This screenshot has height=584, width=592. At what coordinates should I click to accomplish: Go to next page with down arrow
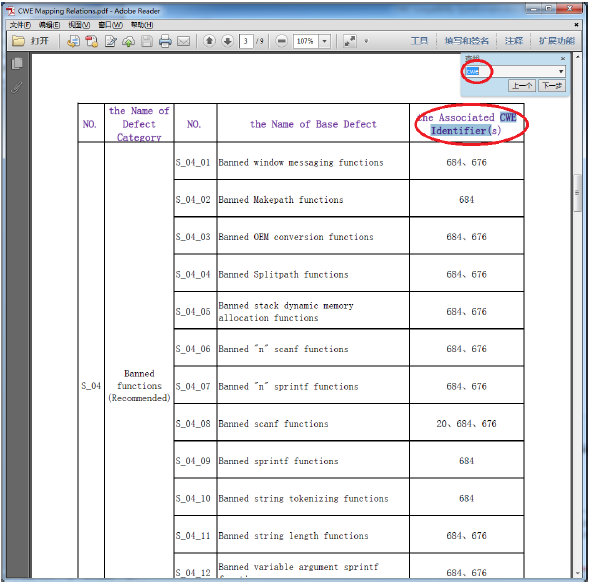227,40
